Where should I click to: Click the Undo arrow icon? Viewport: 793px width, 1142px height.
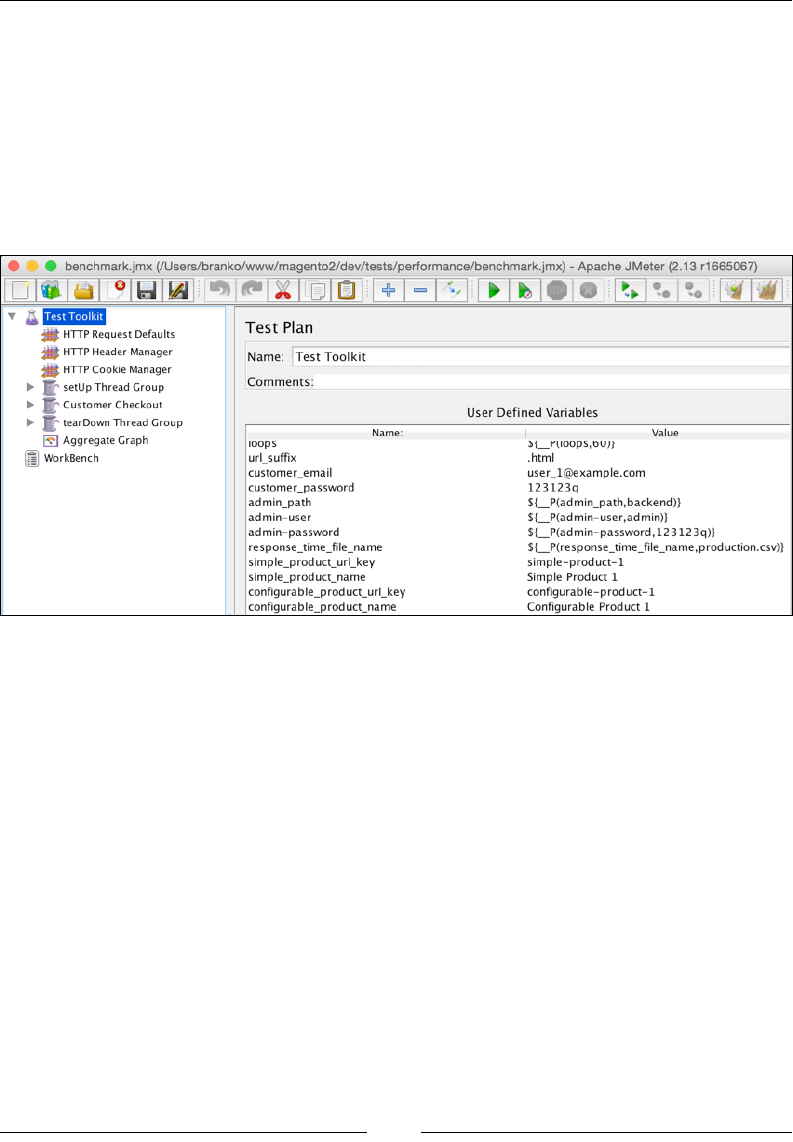(220, 290)
